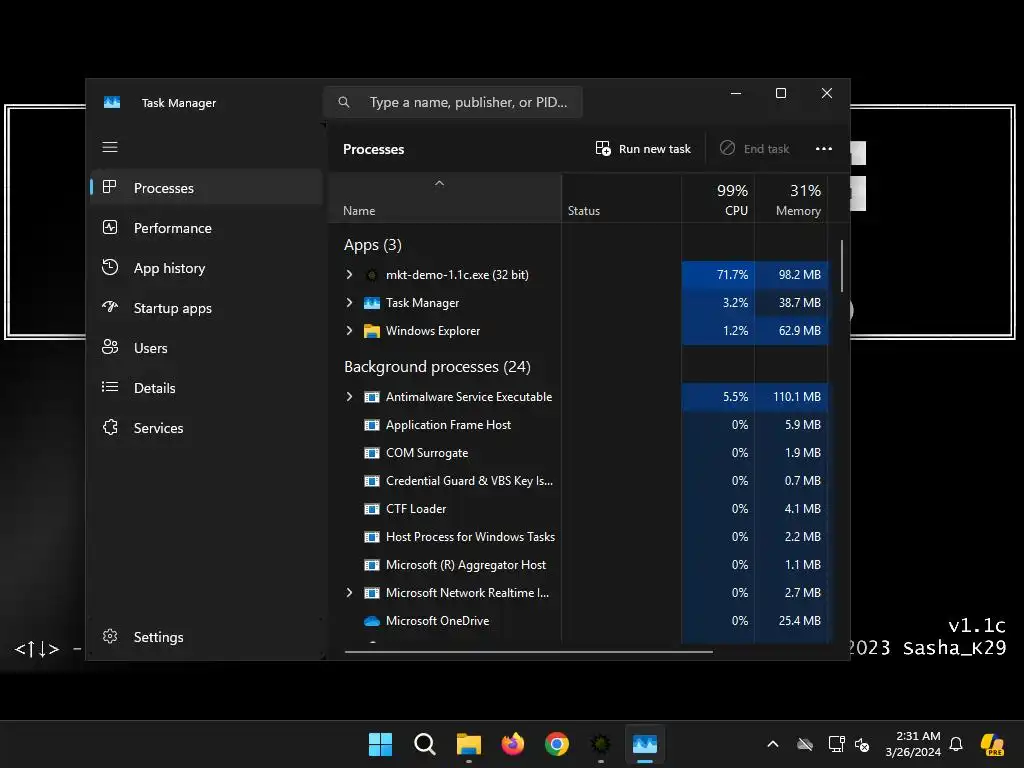Open the three-dots more options menu
The image size is (1024, 768).
tap(824, 149)
